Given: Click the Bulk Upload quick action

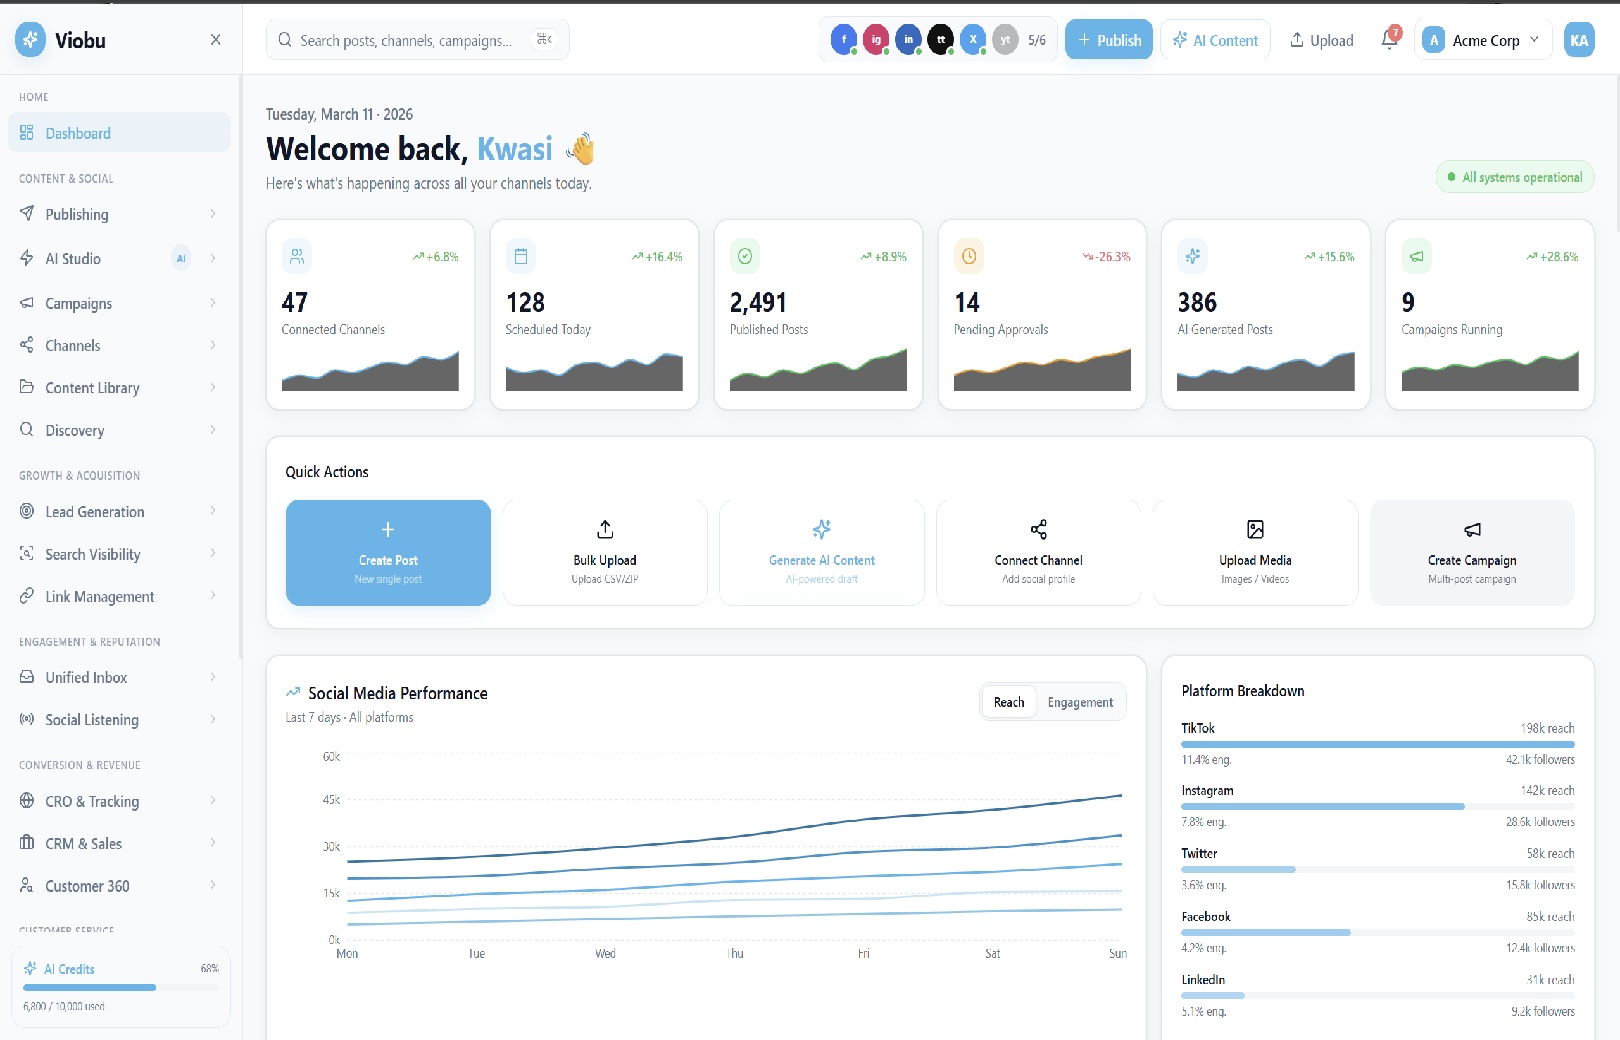Looking at the screenshot, I should (x=605, y=553).
